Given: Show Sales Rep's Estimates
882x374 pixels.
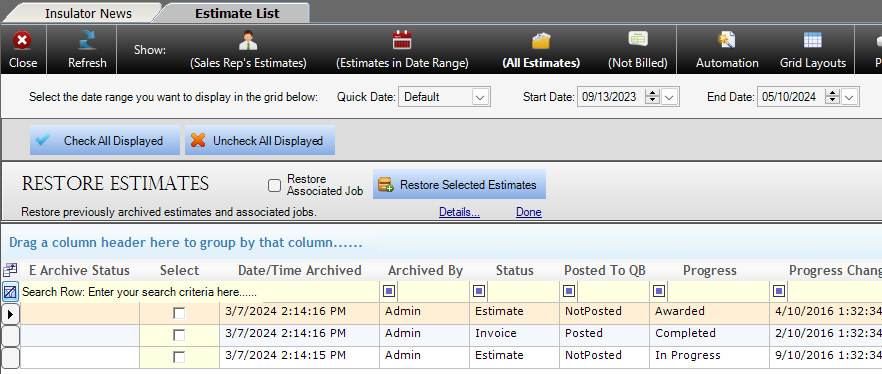Looking at the screenshot, I should pyautogui.click(x=248, y=49).
